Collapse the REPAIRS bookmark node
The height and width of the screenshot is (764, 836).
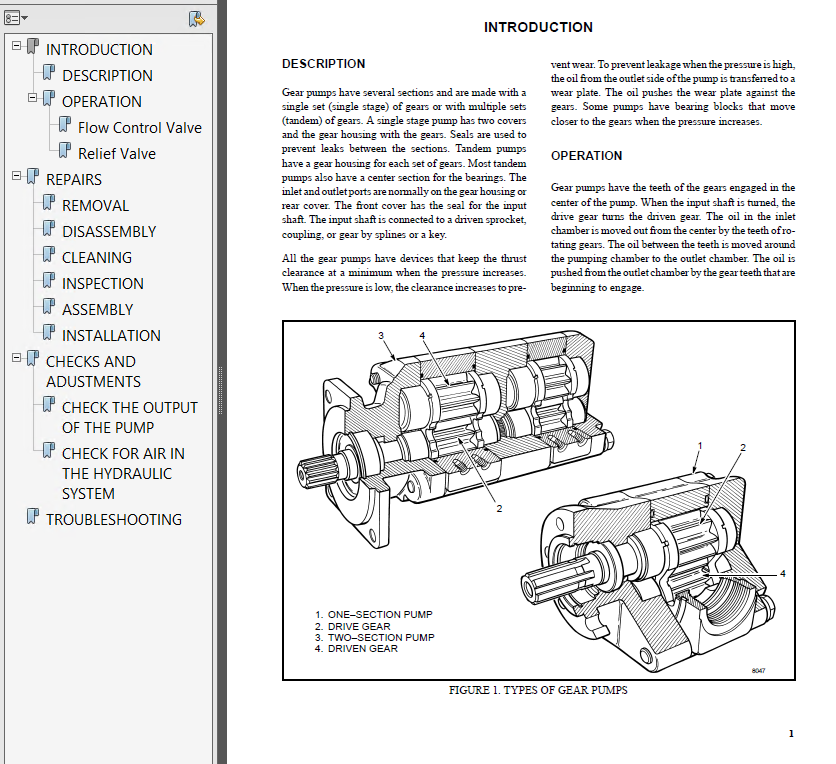pos(17,175)
